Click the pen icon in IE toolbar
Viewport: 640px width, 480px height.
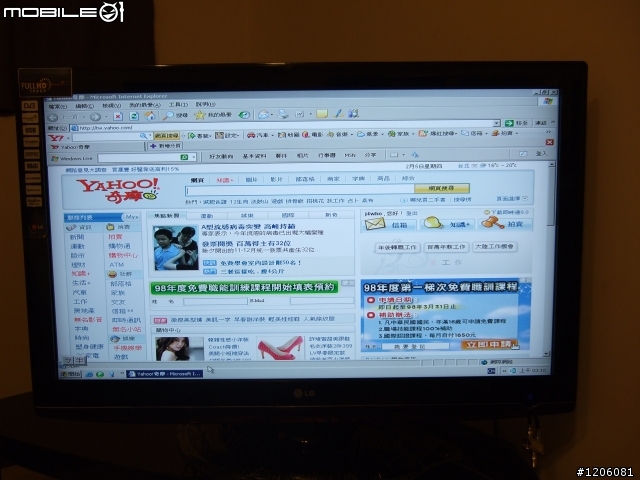(338, 114)
